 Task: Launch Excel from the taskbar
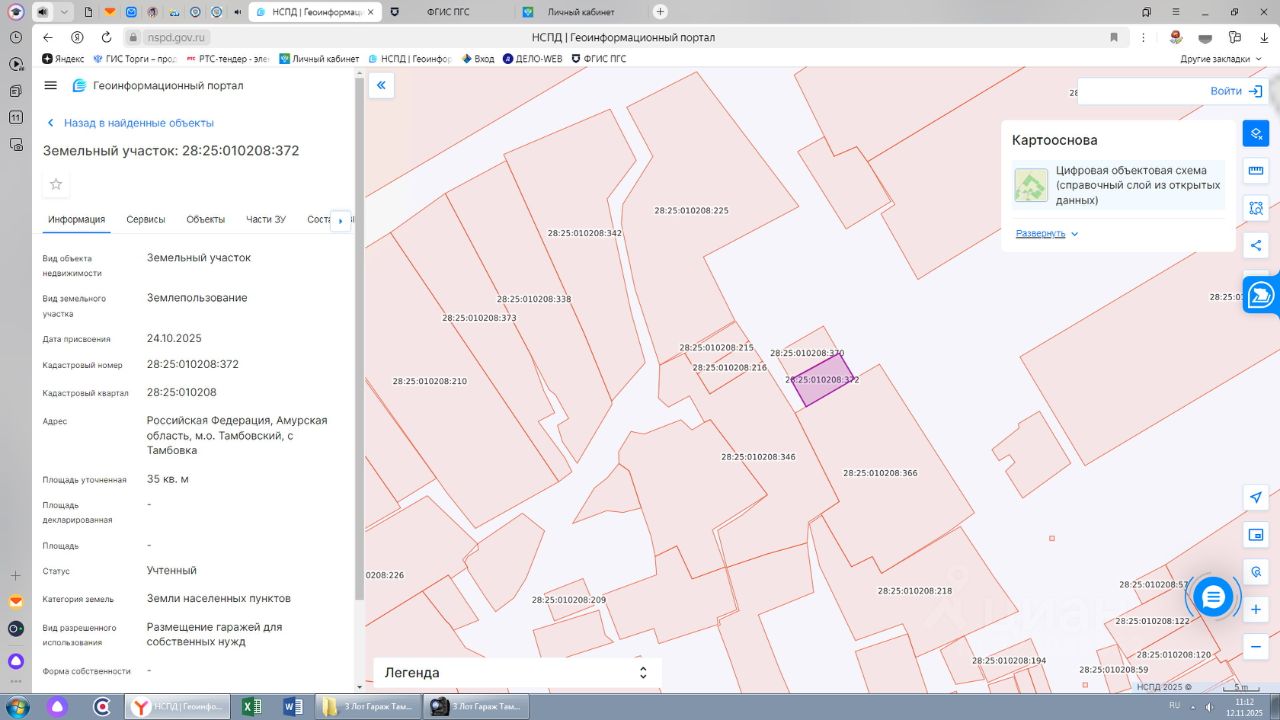[x=252, y=707]
